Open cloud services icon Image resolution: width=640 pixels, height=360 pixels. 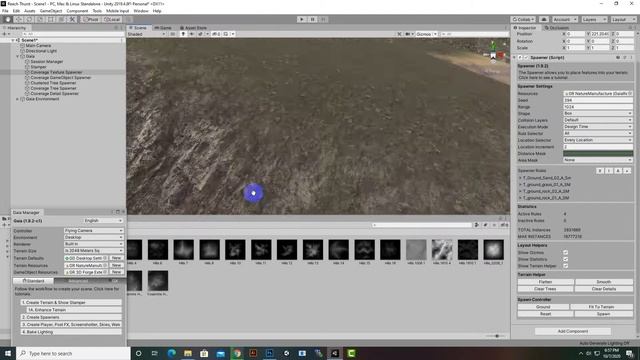[x=544, y=19]
